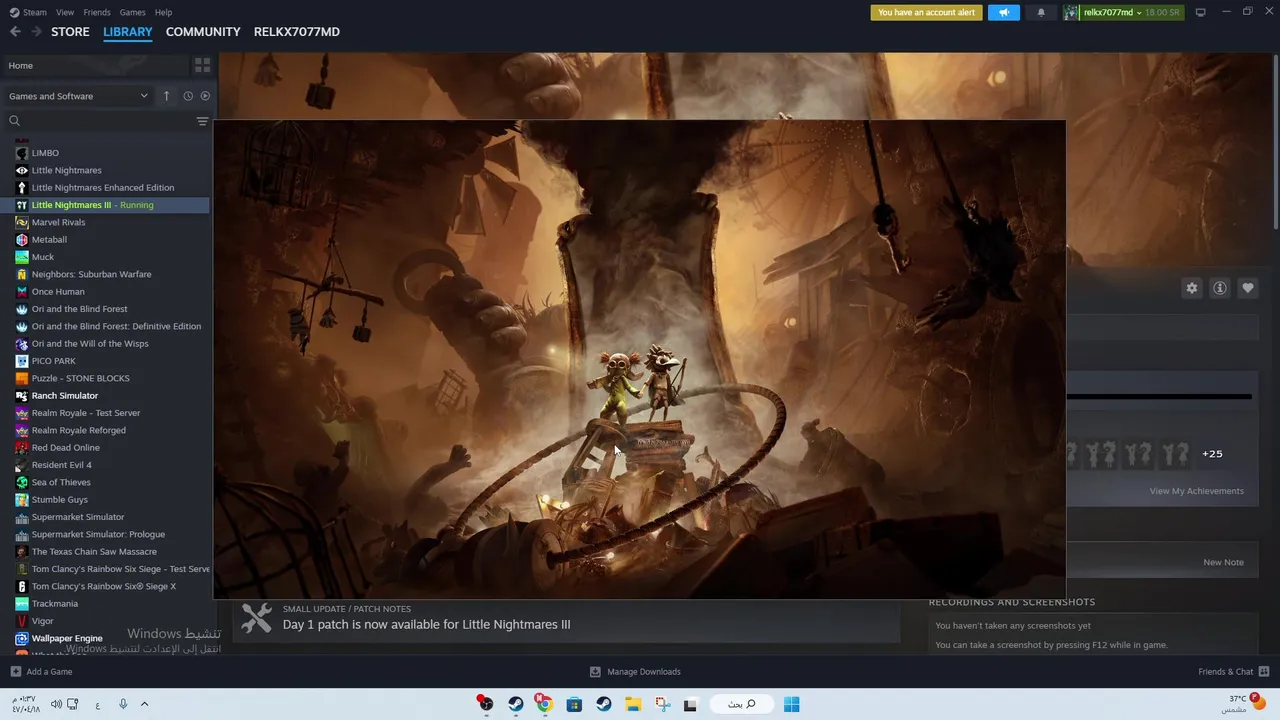The width and height of the screenshot is (1280, 720).
Task: Toggle sort by recent activity clock icon
Action: [187, 96]
